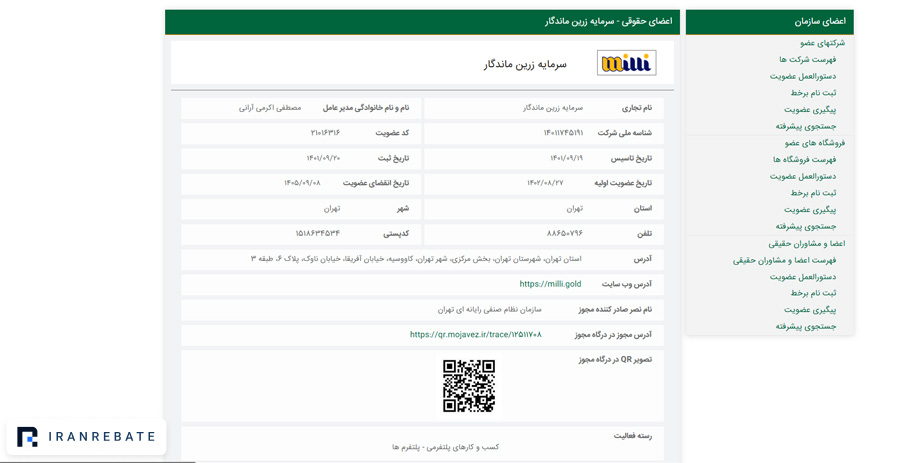Select the شهر value تهران
This screenshot has height=463, width=900.
click(332, 209)
